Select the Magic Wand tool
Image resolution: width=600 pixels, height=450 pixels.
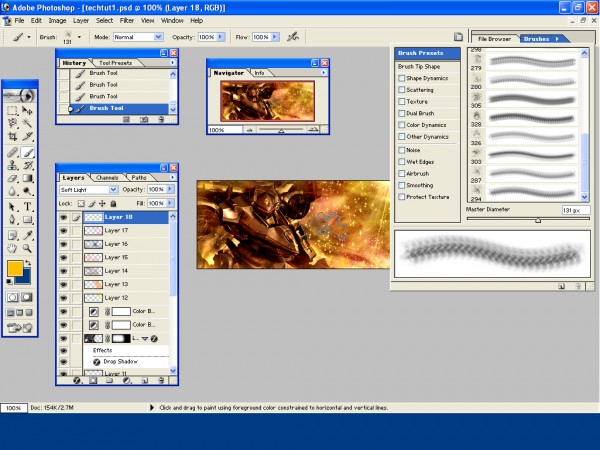(27, 123)
